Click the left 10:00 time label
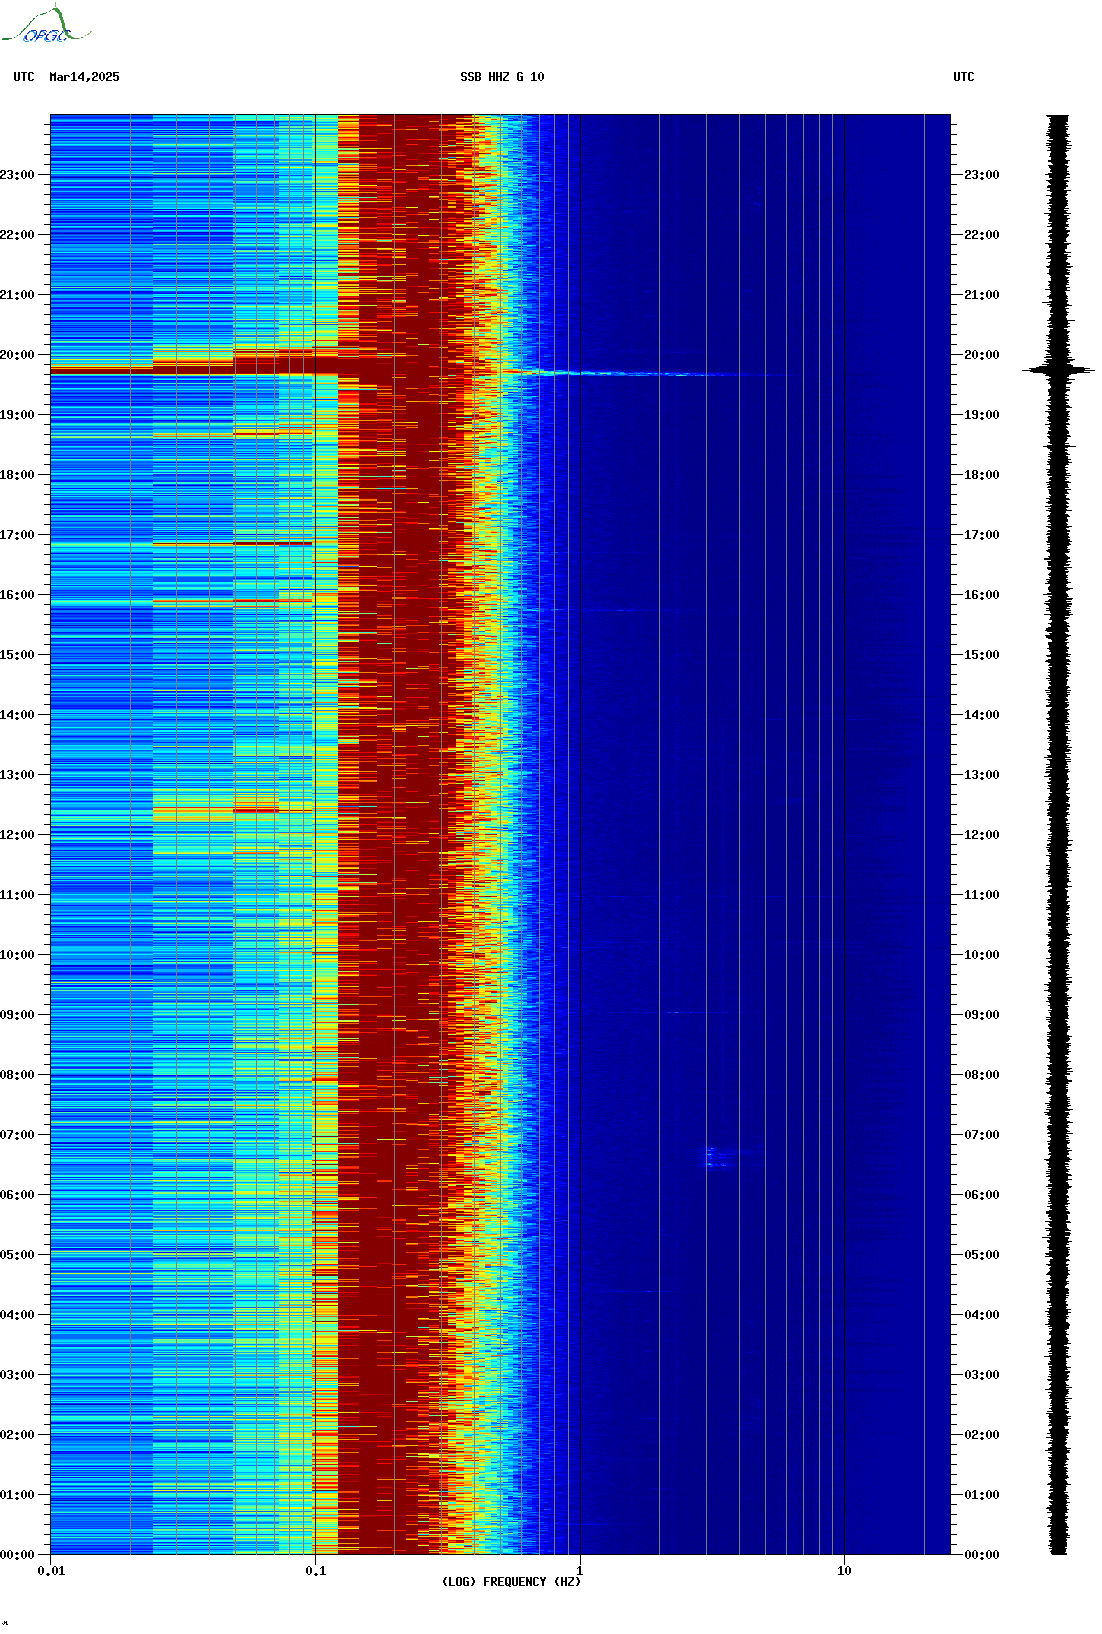This screenshot has width=1102, height=1634. pyautogui.click(x=17, y=955)
